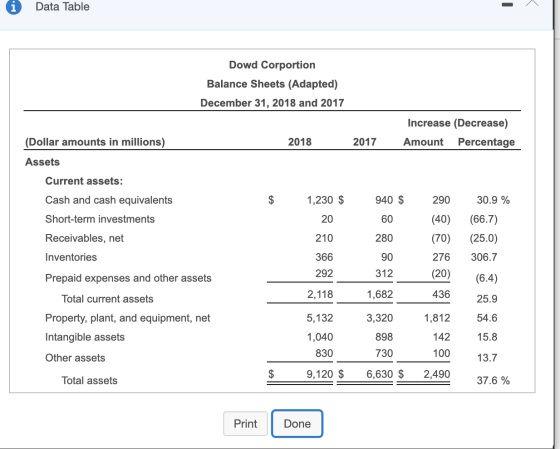
Task: Click the blue info icon beside Data Table
Action: (14, 6)
